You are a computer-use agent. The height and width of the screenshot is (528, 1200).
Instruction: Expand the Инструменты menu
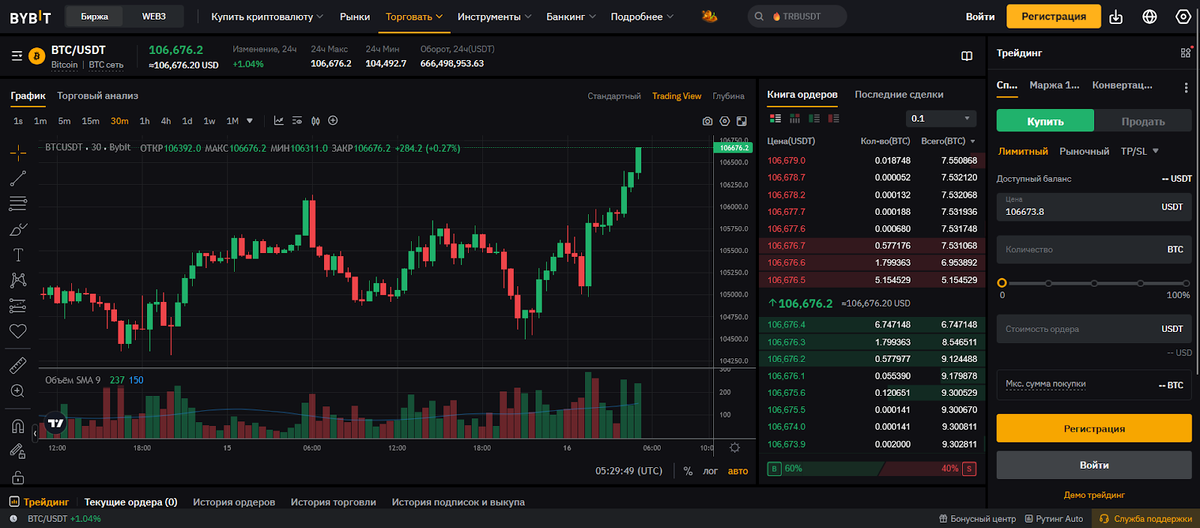tap(495, 17)
